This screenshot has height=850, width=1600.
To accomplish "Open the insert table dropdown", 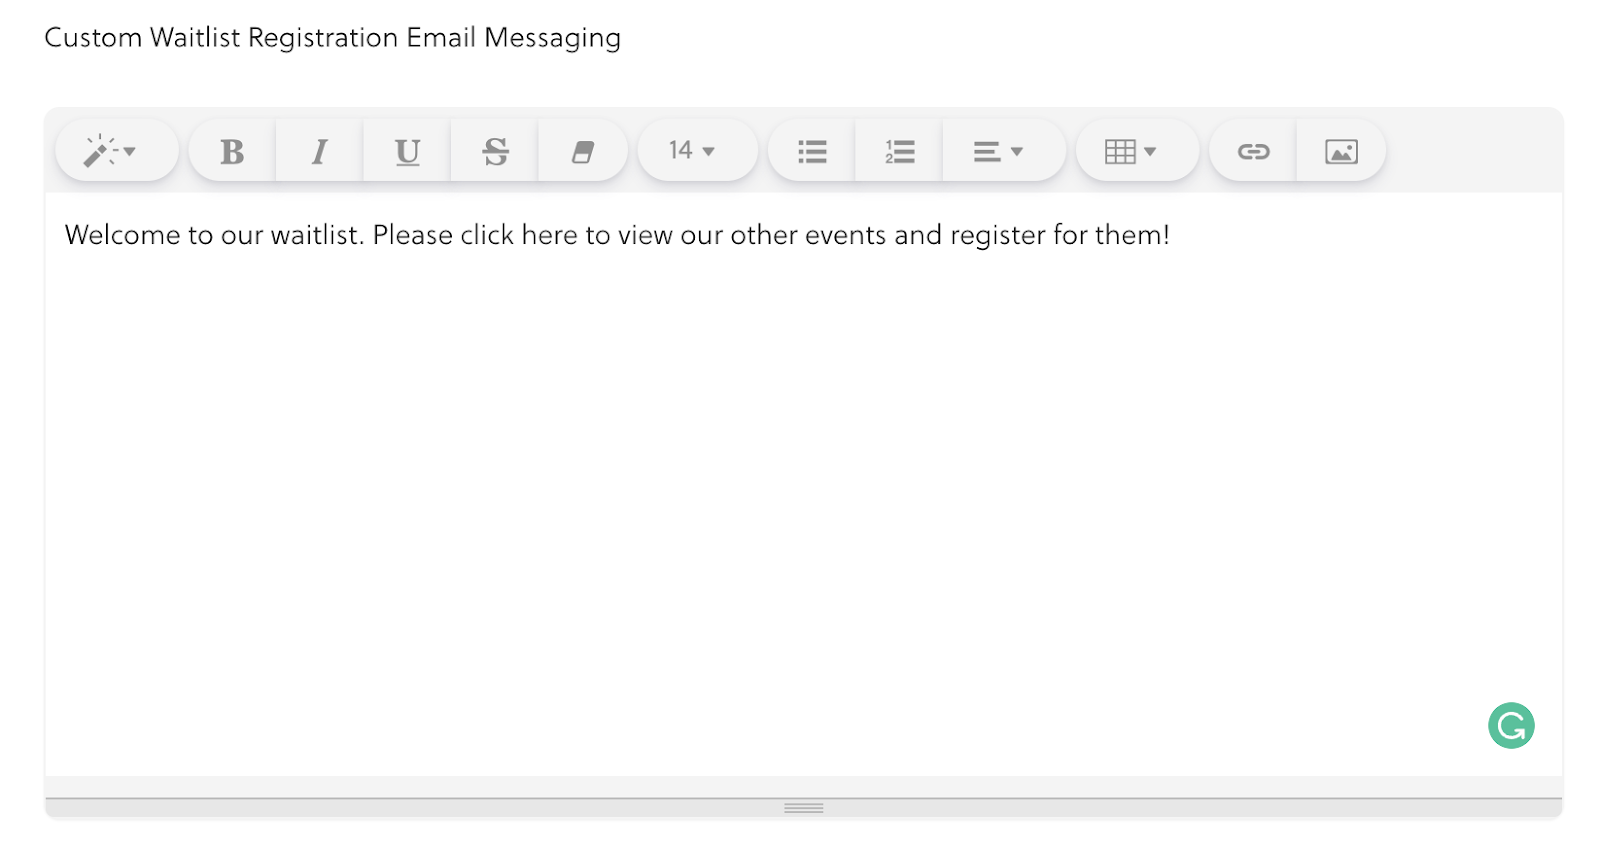I will [x=1136, y=151].
